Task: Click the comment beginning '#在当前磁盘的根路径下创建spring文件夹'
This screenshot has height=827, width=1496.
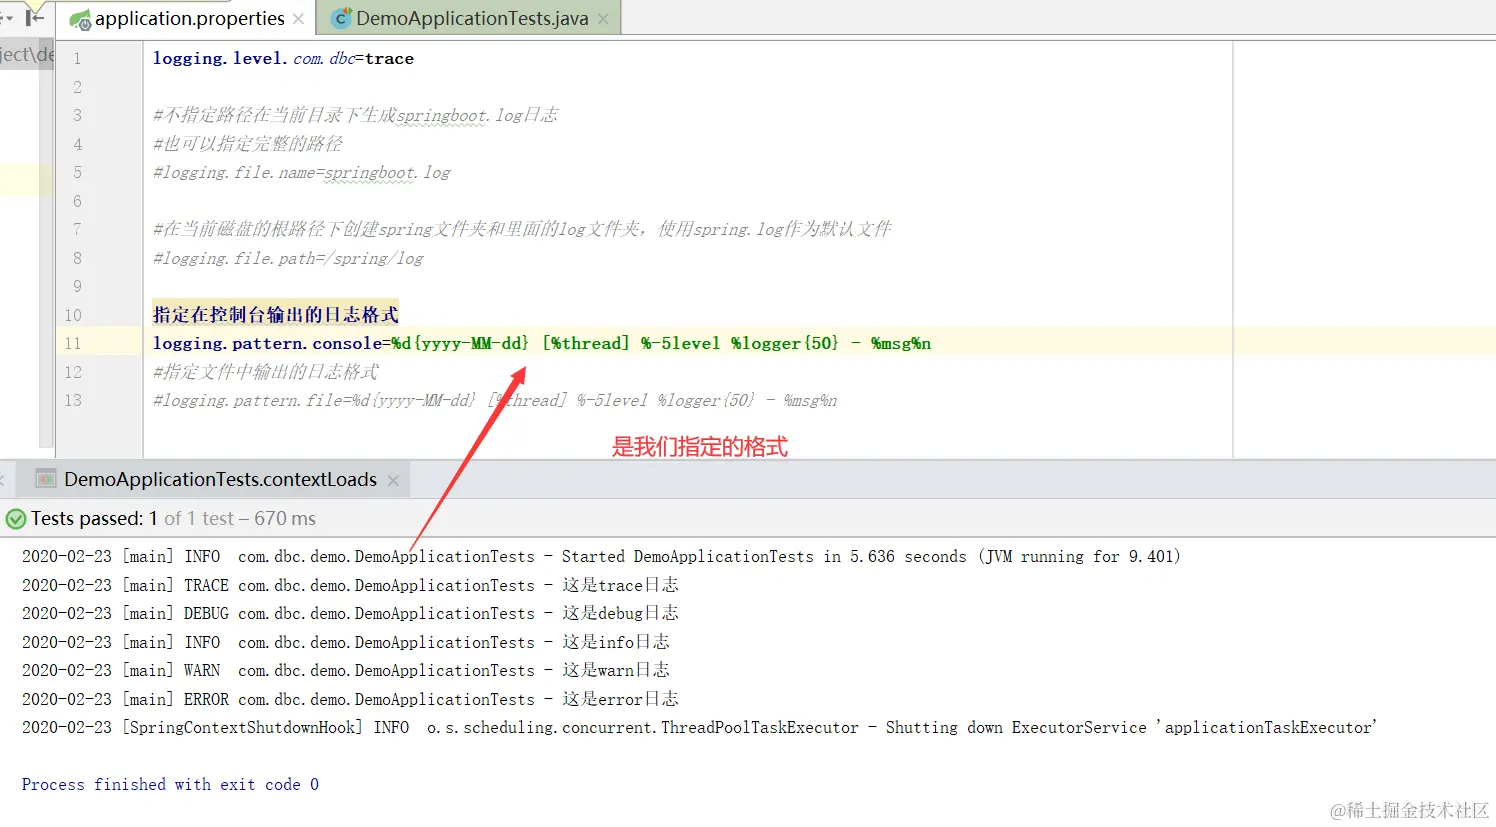Action: click(x=522, y=229)
